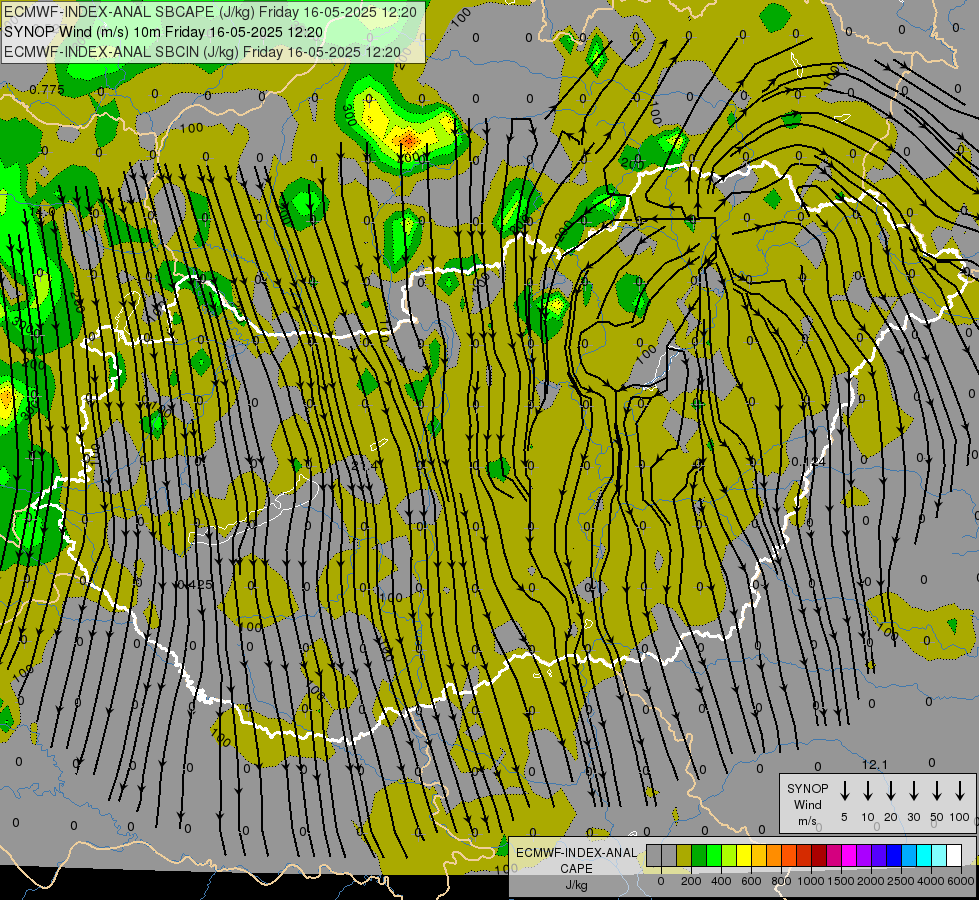Click the 100 m/s wind arrow in the SYNOP legend
The height and width of the screenshot is (900, 979).
[x=960, y=791]
